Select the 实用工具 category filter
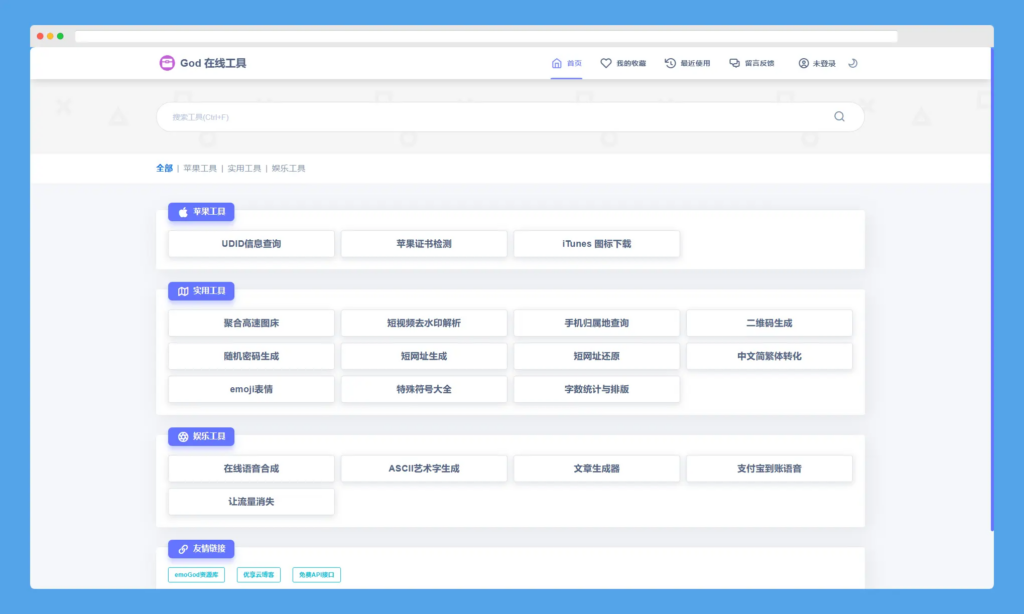Image resolution: width=1024 pixels, height=614 pixels. tap(244, 169)
